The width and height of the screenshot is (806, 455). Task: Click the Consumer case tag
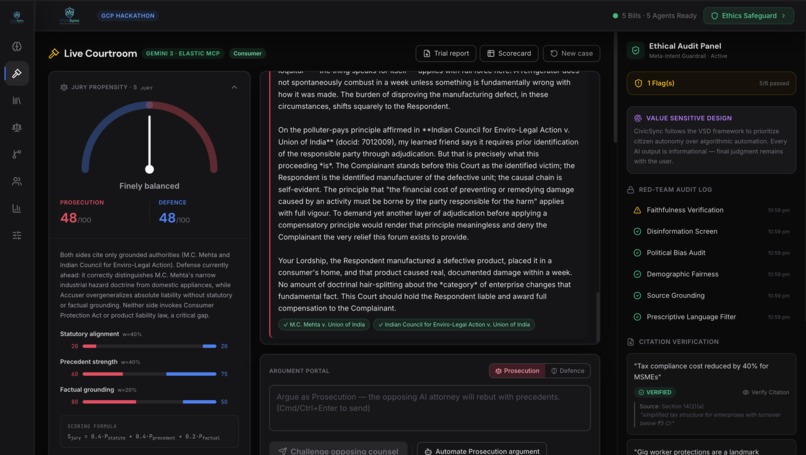tap(247, 53)
